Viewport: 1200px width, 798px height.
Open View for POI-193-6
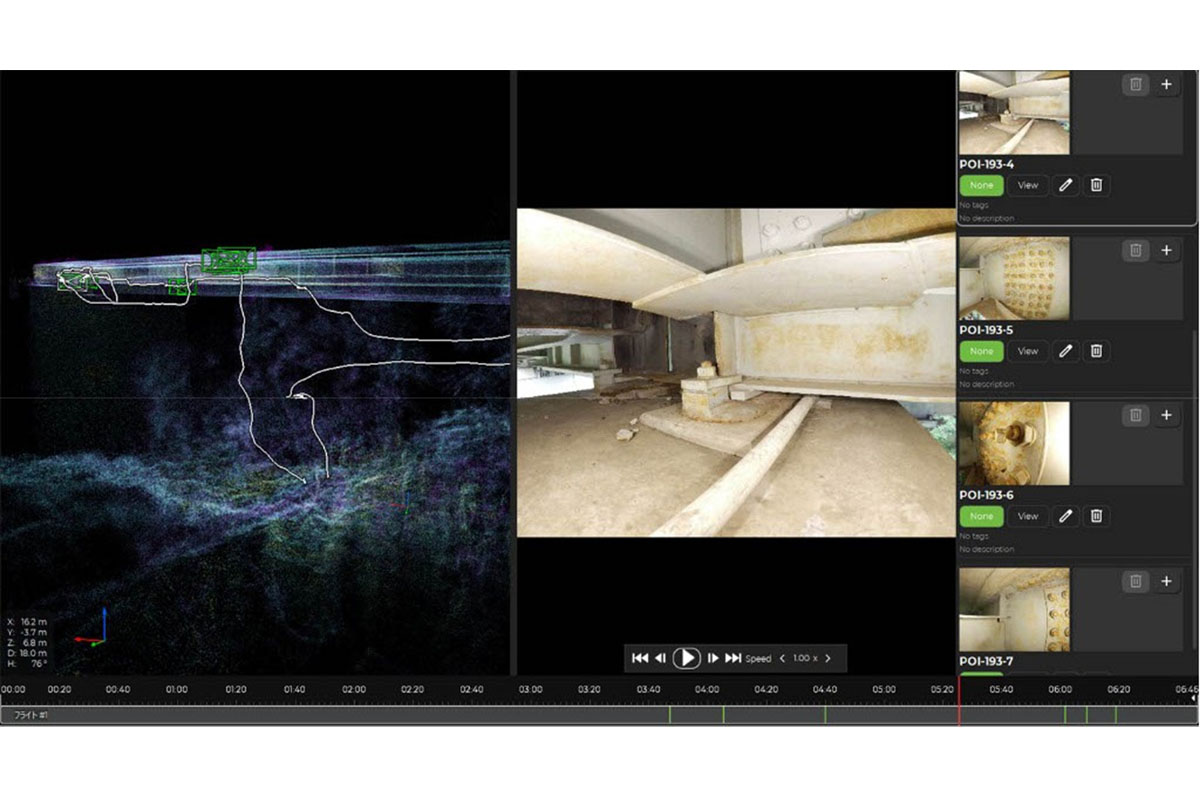pos(1027,517)
